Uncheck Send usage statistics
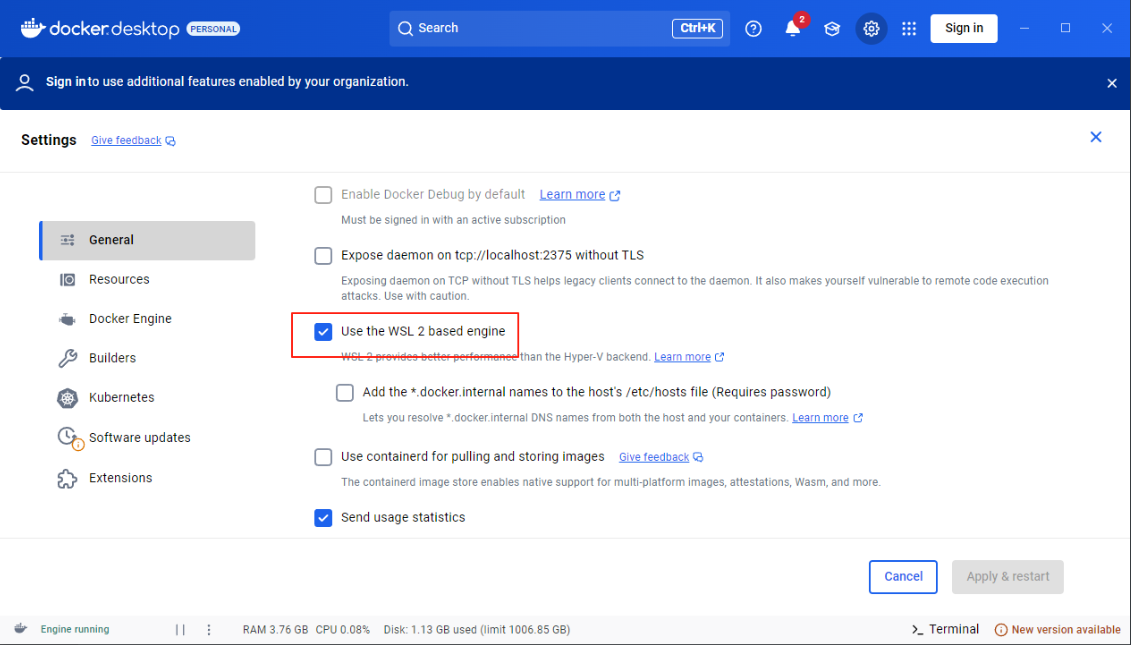The image size is (1131, 645). (x=323, y=518)
